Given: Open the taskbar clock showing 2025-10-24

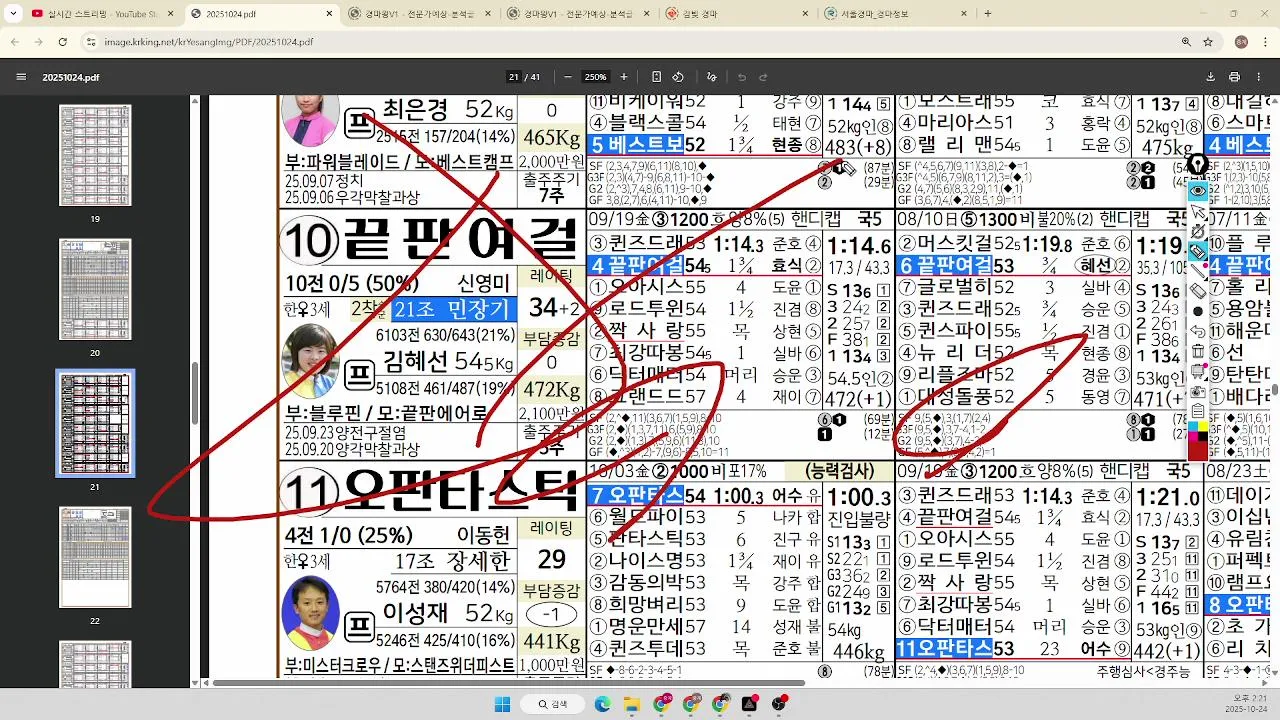Looking at the screenshot, I should click(1246, 704).
